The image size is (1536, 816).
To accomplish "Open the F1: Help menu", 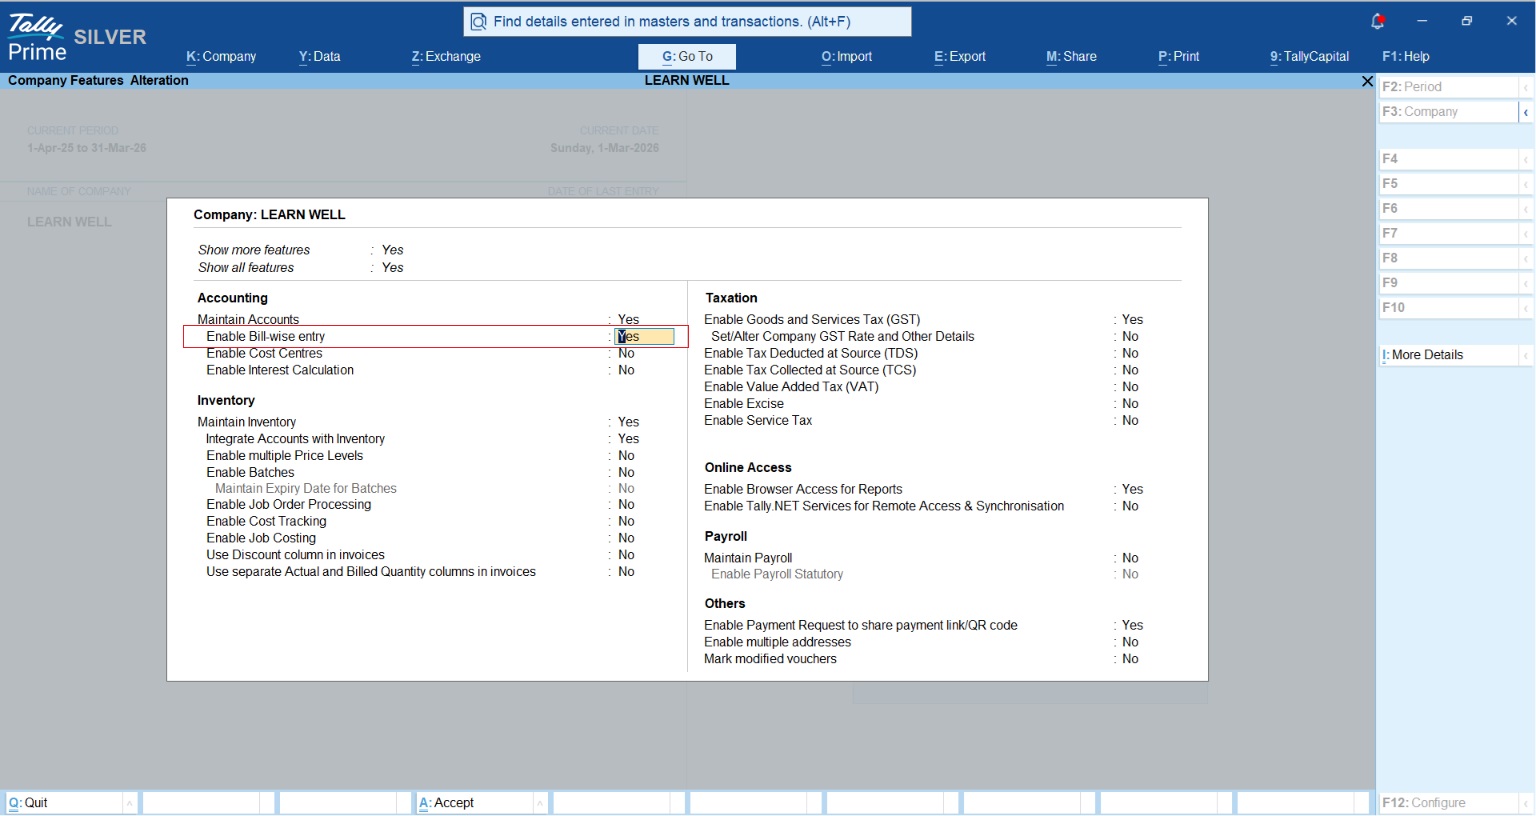I will pyautogui.click(x=1406, y=57).
